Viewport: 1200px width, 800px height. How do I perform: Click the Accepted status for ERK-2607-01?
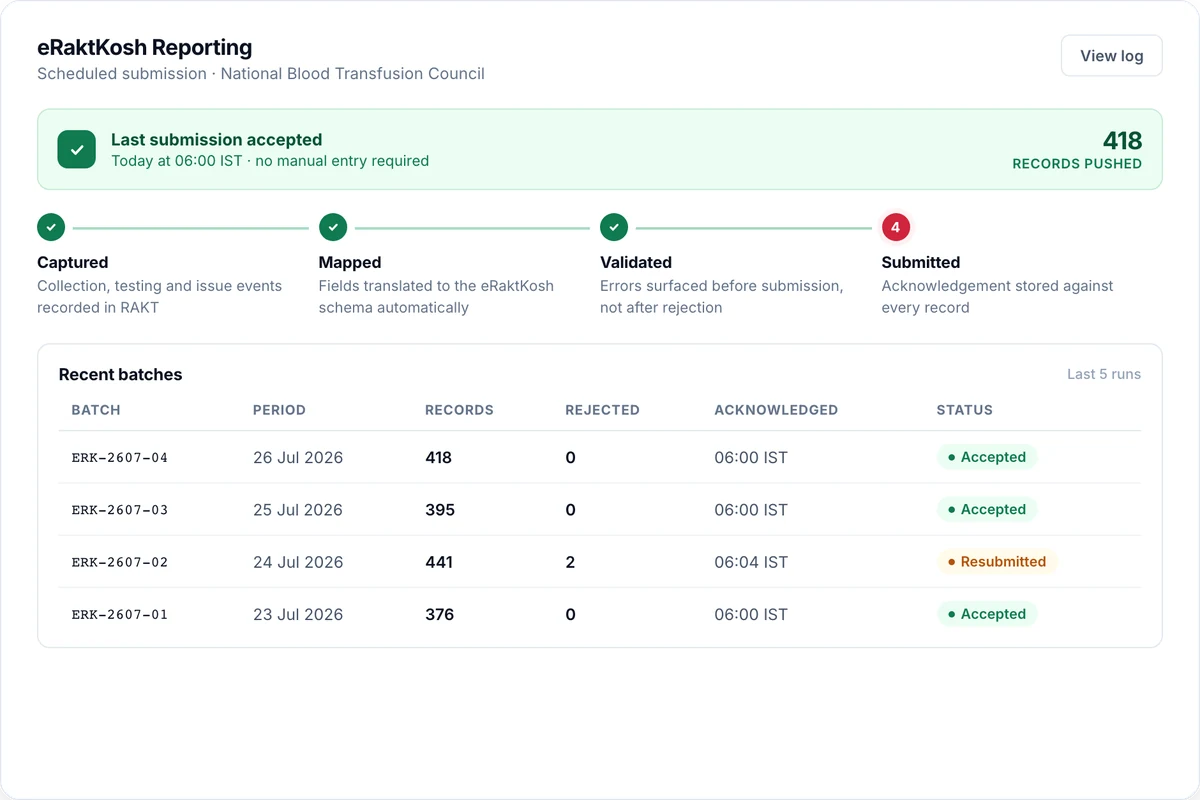pyautogui.click(x=987, y=614)
